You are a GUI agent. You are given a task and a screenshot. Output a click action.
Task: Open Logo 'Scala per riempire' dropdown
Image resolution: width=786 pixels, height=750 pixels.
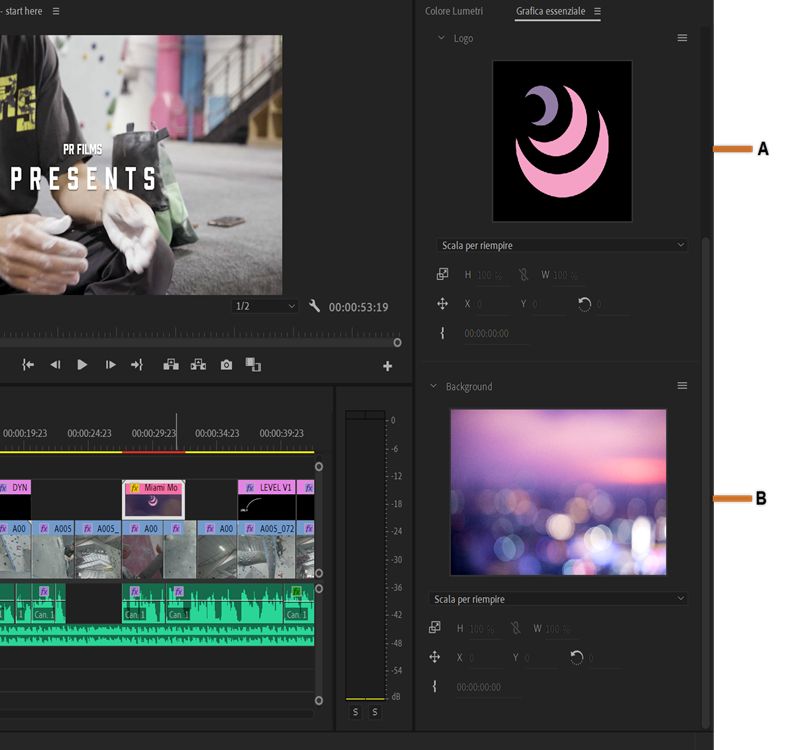pyautogui.click(x=562, y=245)
